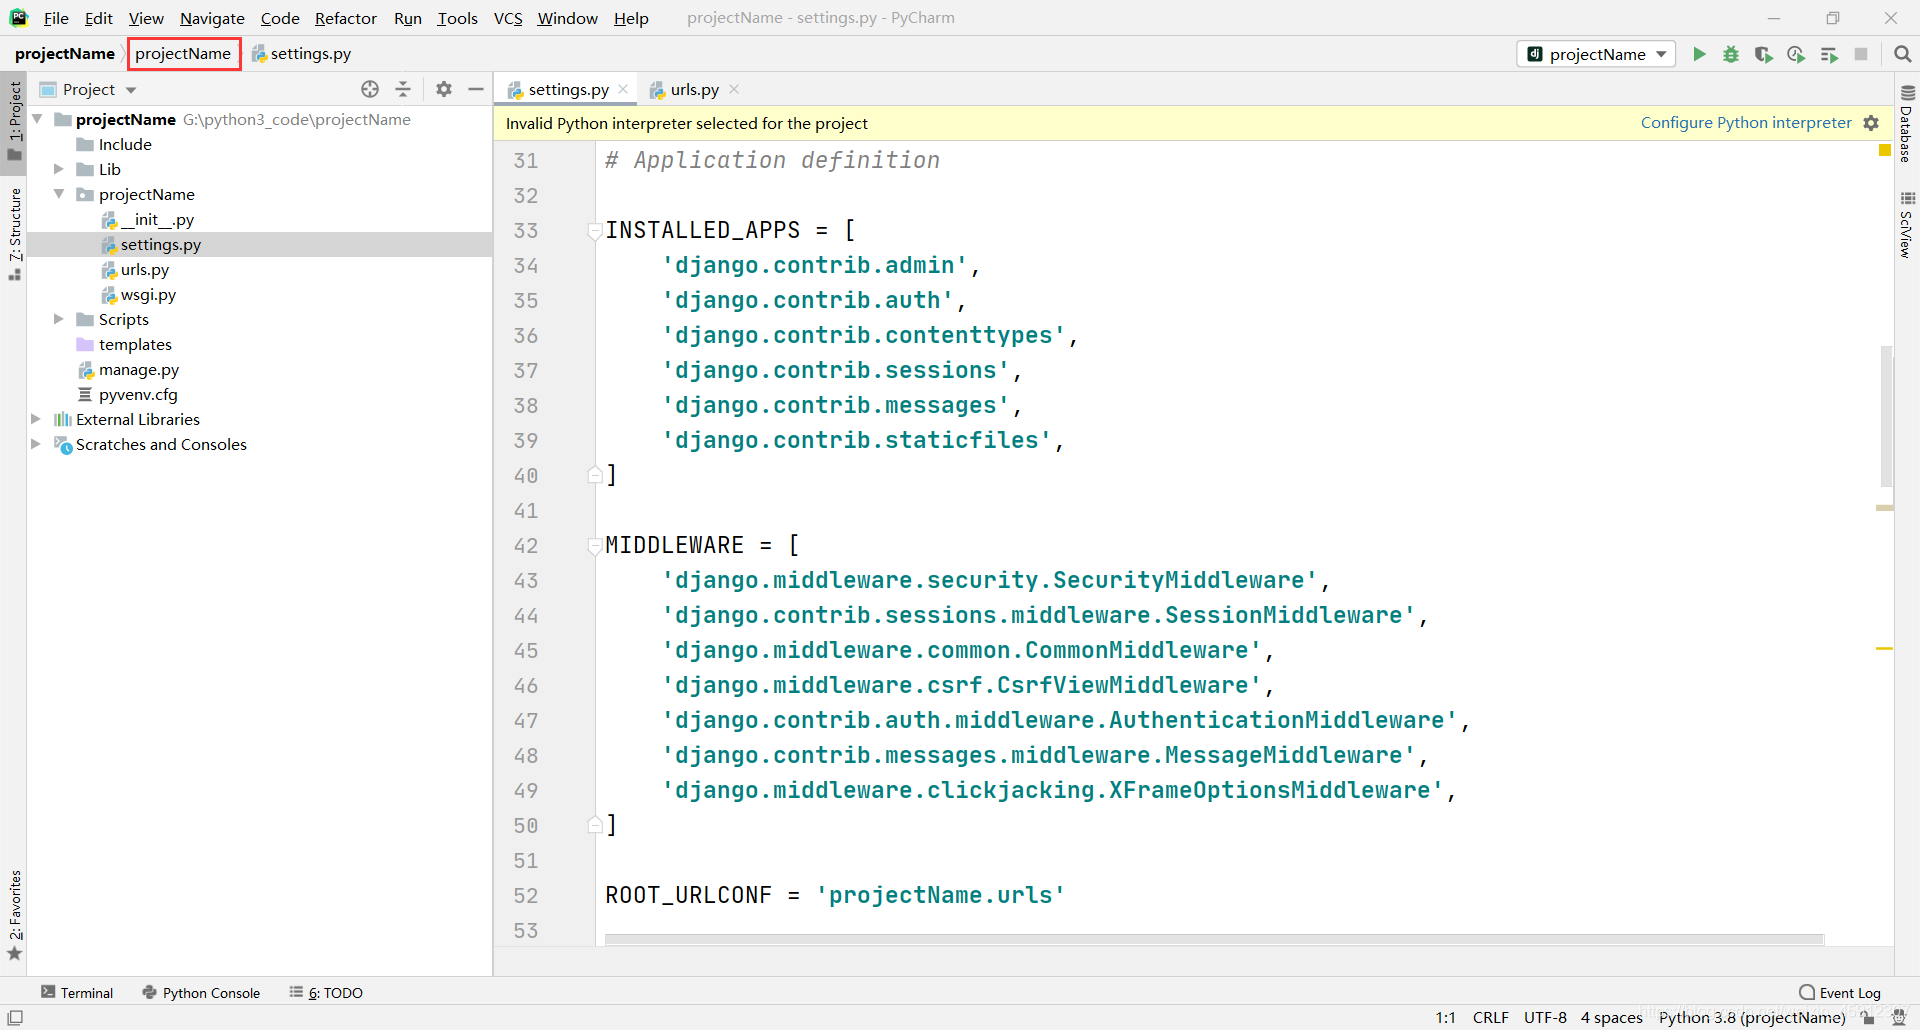Open the File menu
This screenshot has width=1920, height=1030.
pyautogui.click(x=56, y=18)
